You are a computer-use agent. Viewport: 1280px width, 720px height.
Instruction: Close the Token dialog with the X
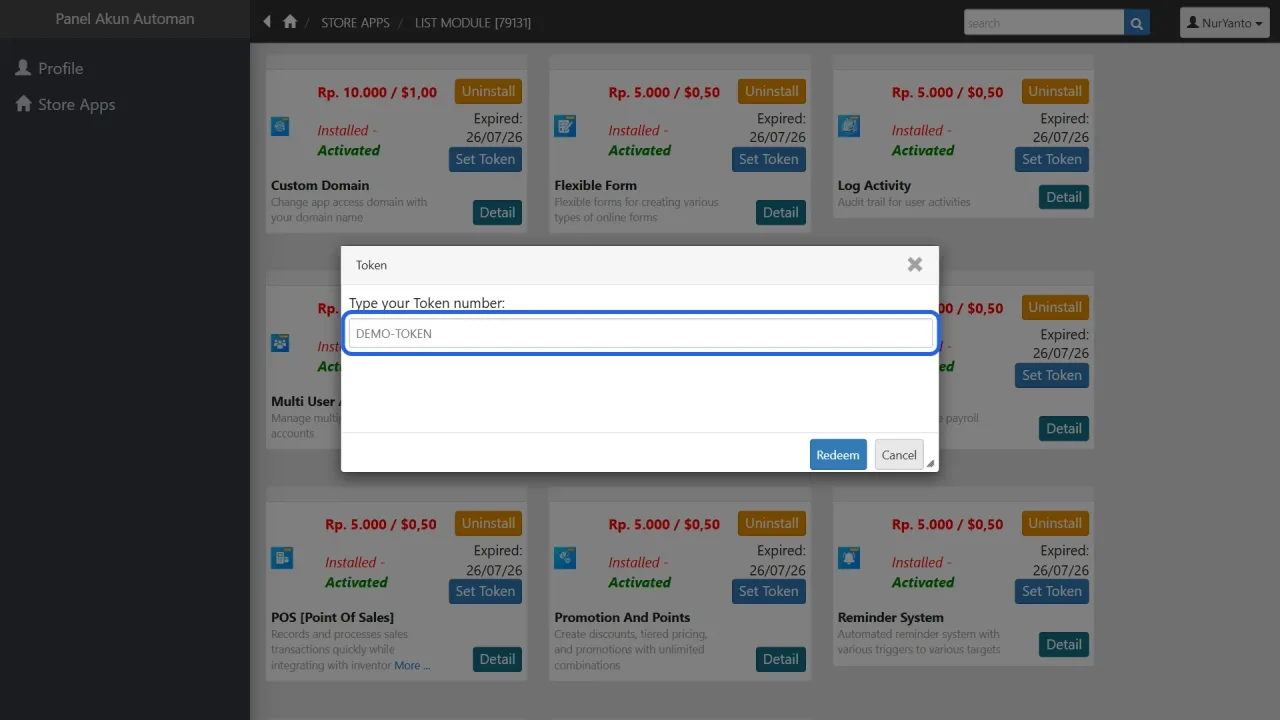914,265
